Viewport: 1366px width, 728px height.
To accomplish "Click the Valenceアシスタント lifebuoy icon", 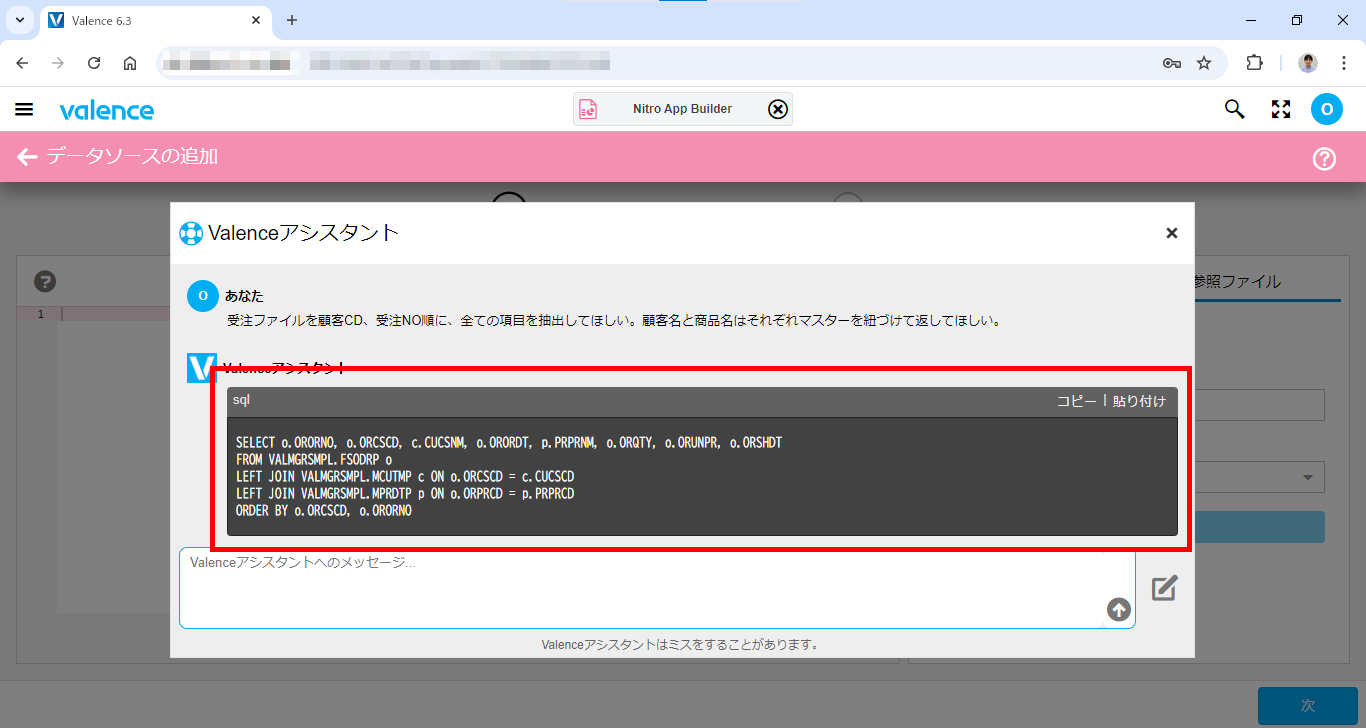I will 191,233.
